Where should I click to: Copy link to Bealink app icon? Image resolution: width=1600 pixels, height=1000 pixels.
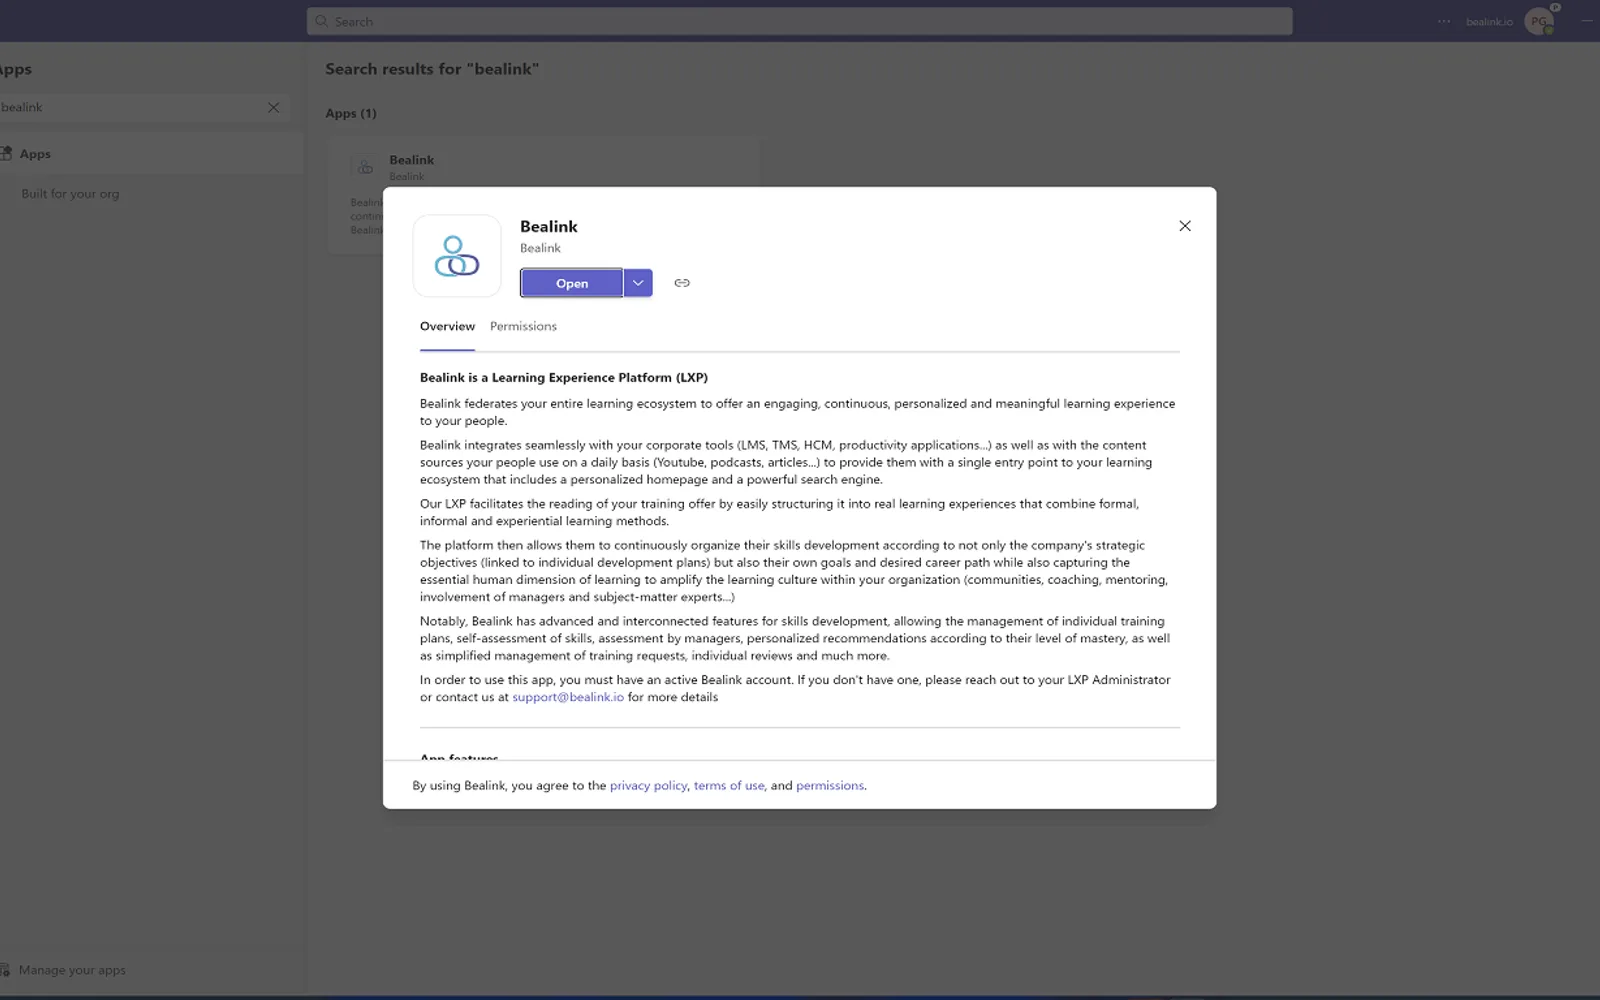[682, 283]
